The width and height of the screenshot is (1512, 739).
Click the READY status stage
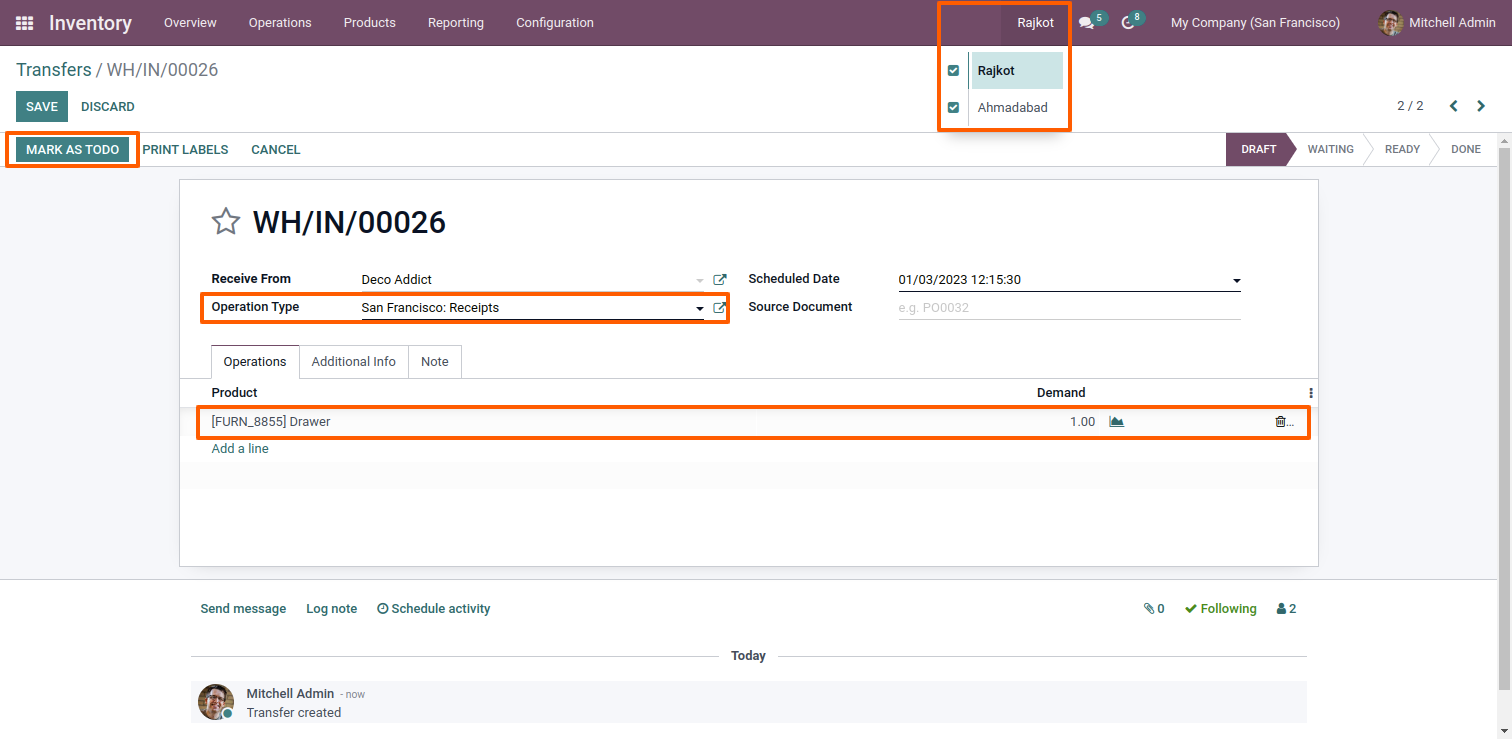coord(1402,150)
